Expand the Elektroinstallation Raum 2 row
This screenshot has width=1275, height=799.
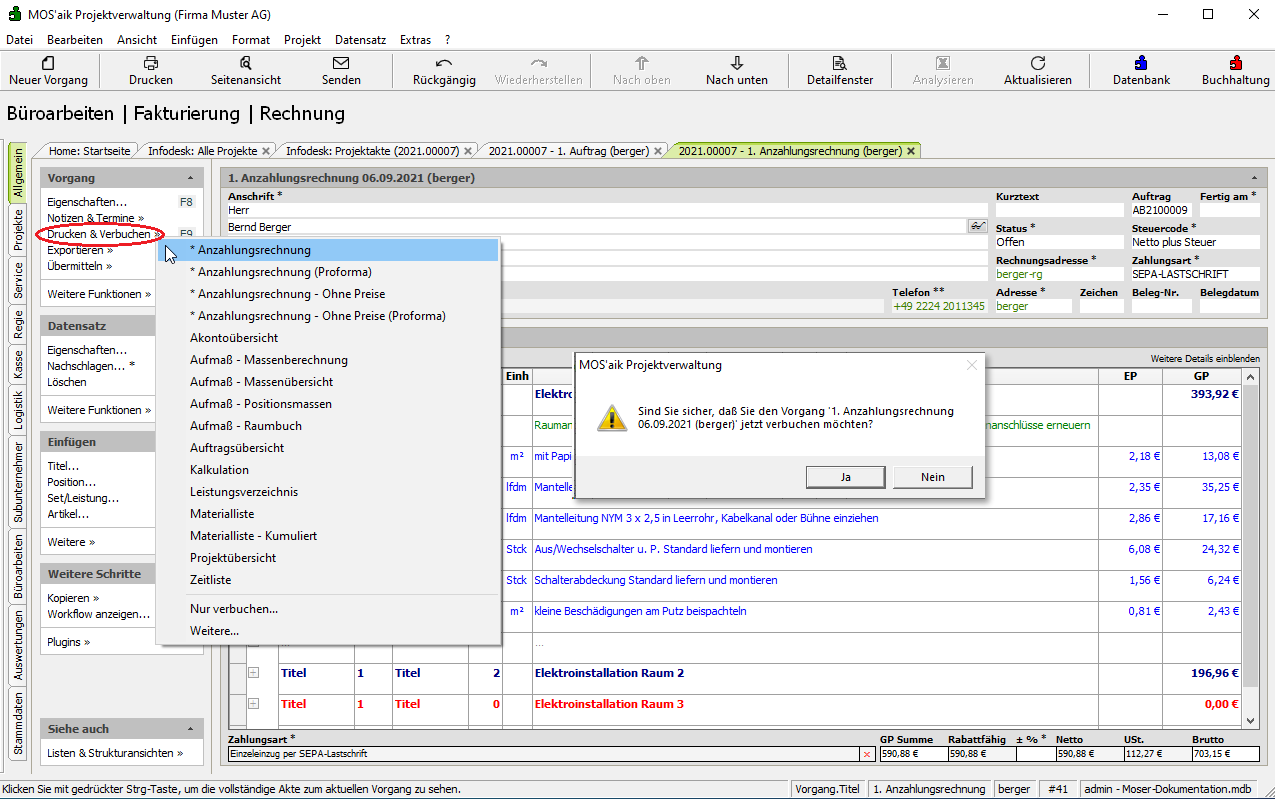[x=254, y=673]
